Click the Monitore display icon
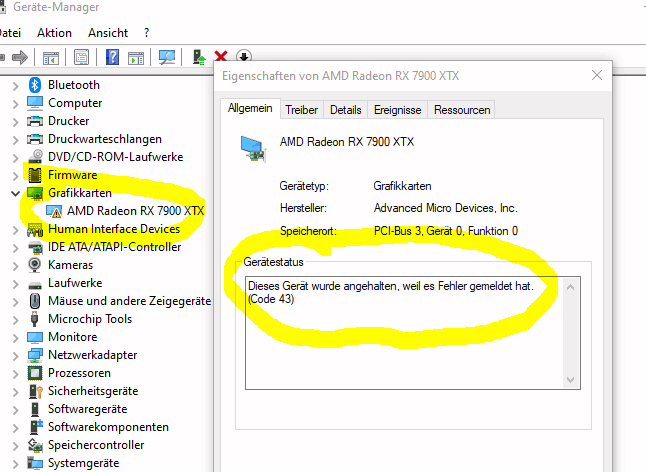646x472 pixels. (x=35, y=337)
